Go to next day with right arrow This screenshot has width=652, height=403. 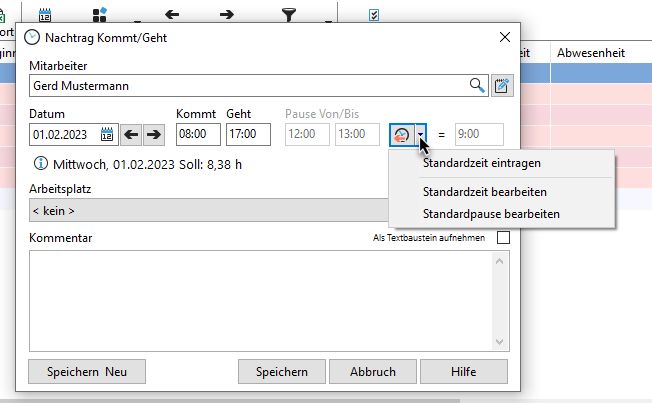(x=154, y=134)
